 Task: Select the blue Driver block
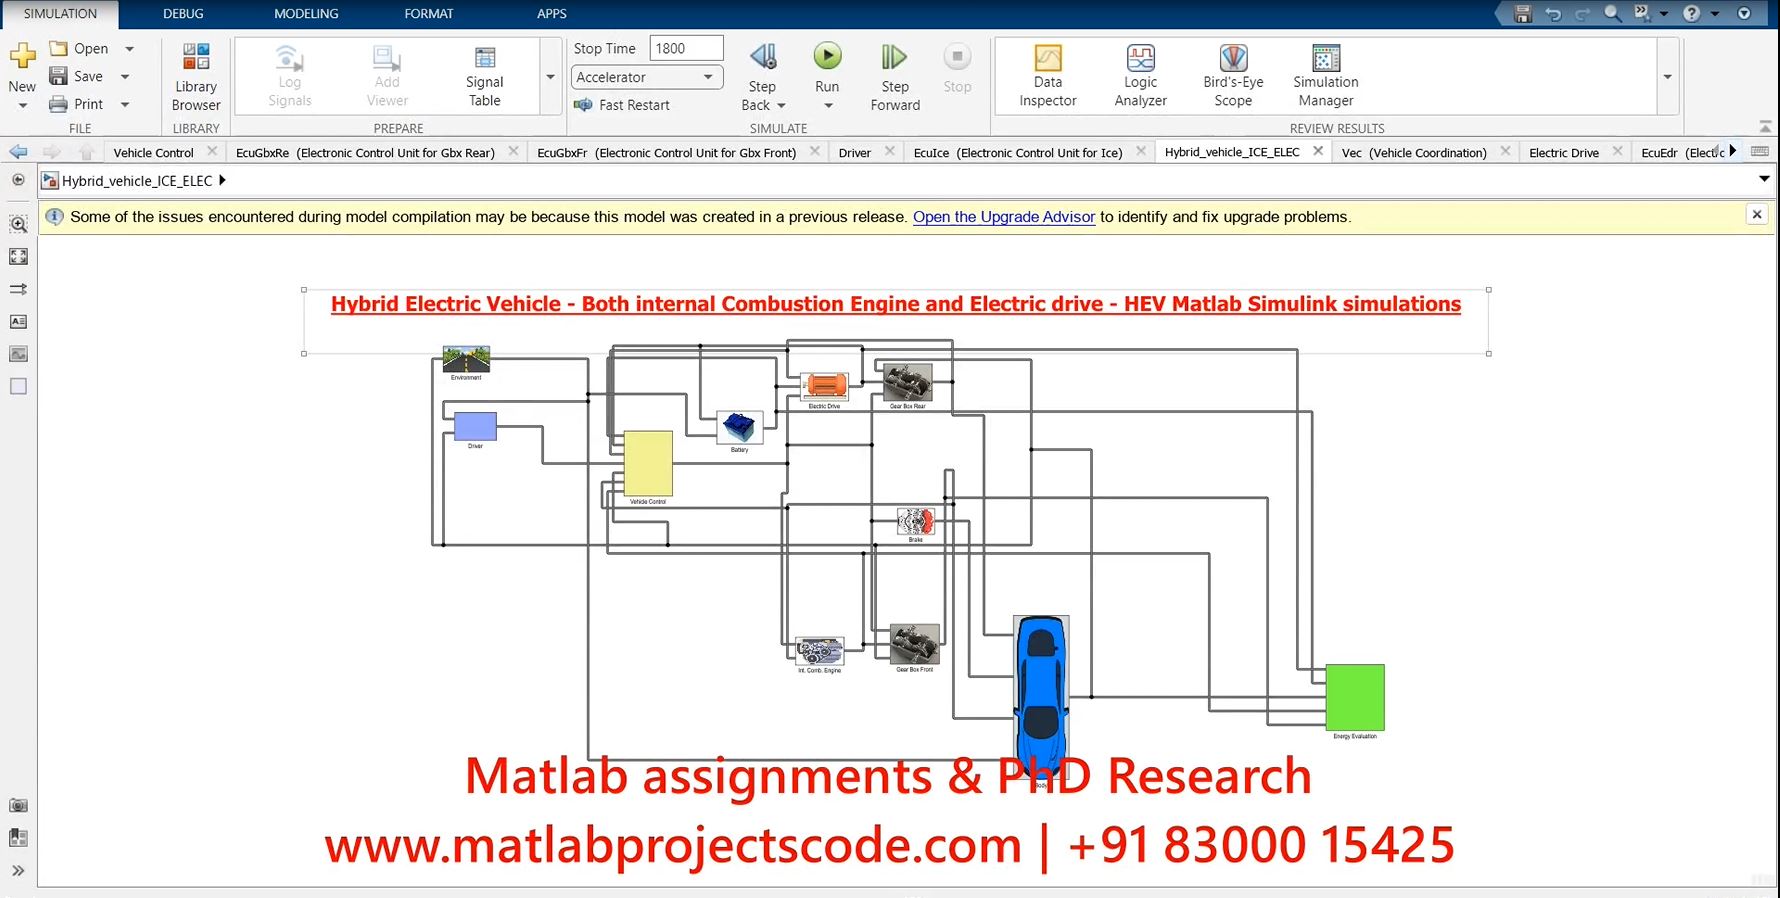point(475,426)
